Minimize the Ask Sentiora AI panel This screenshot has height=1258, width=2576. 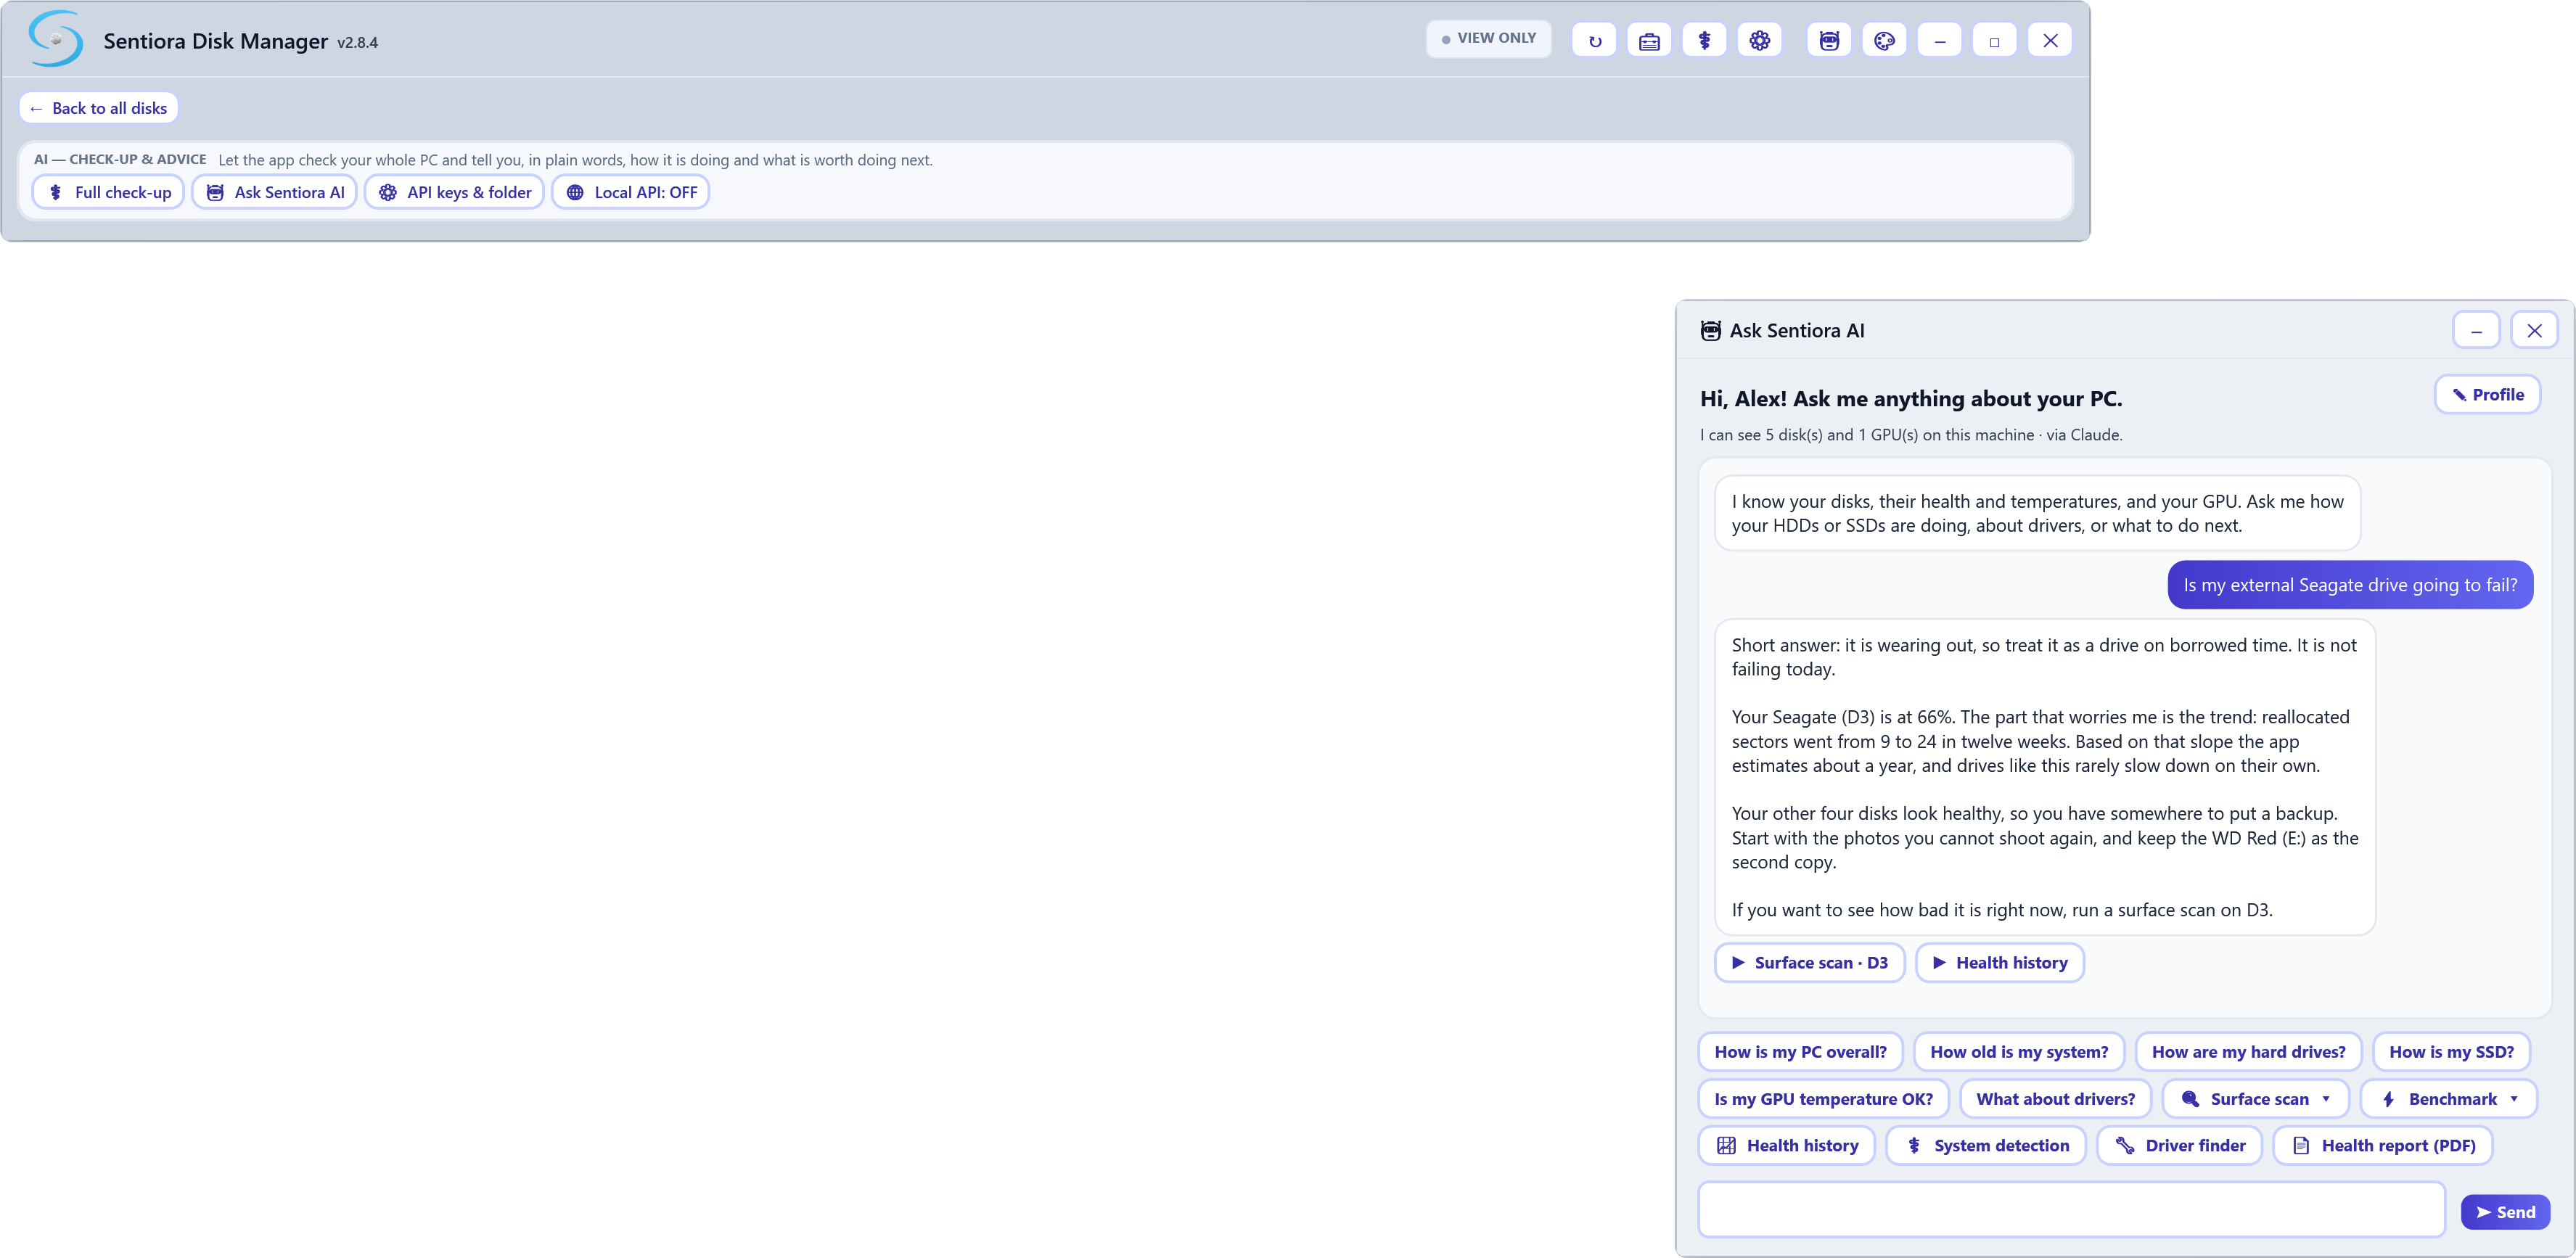(2476, 330)
